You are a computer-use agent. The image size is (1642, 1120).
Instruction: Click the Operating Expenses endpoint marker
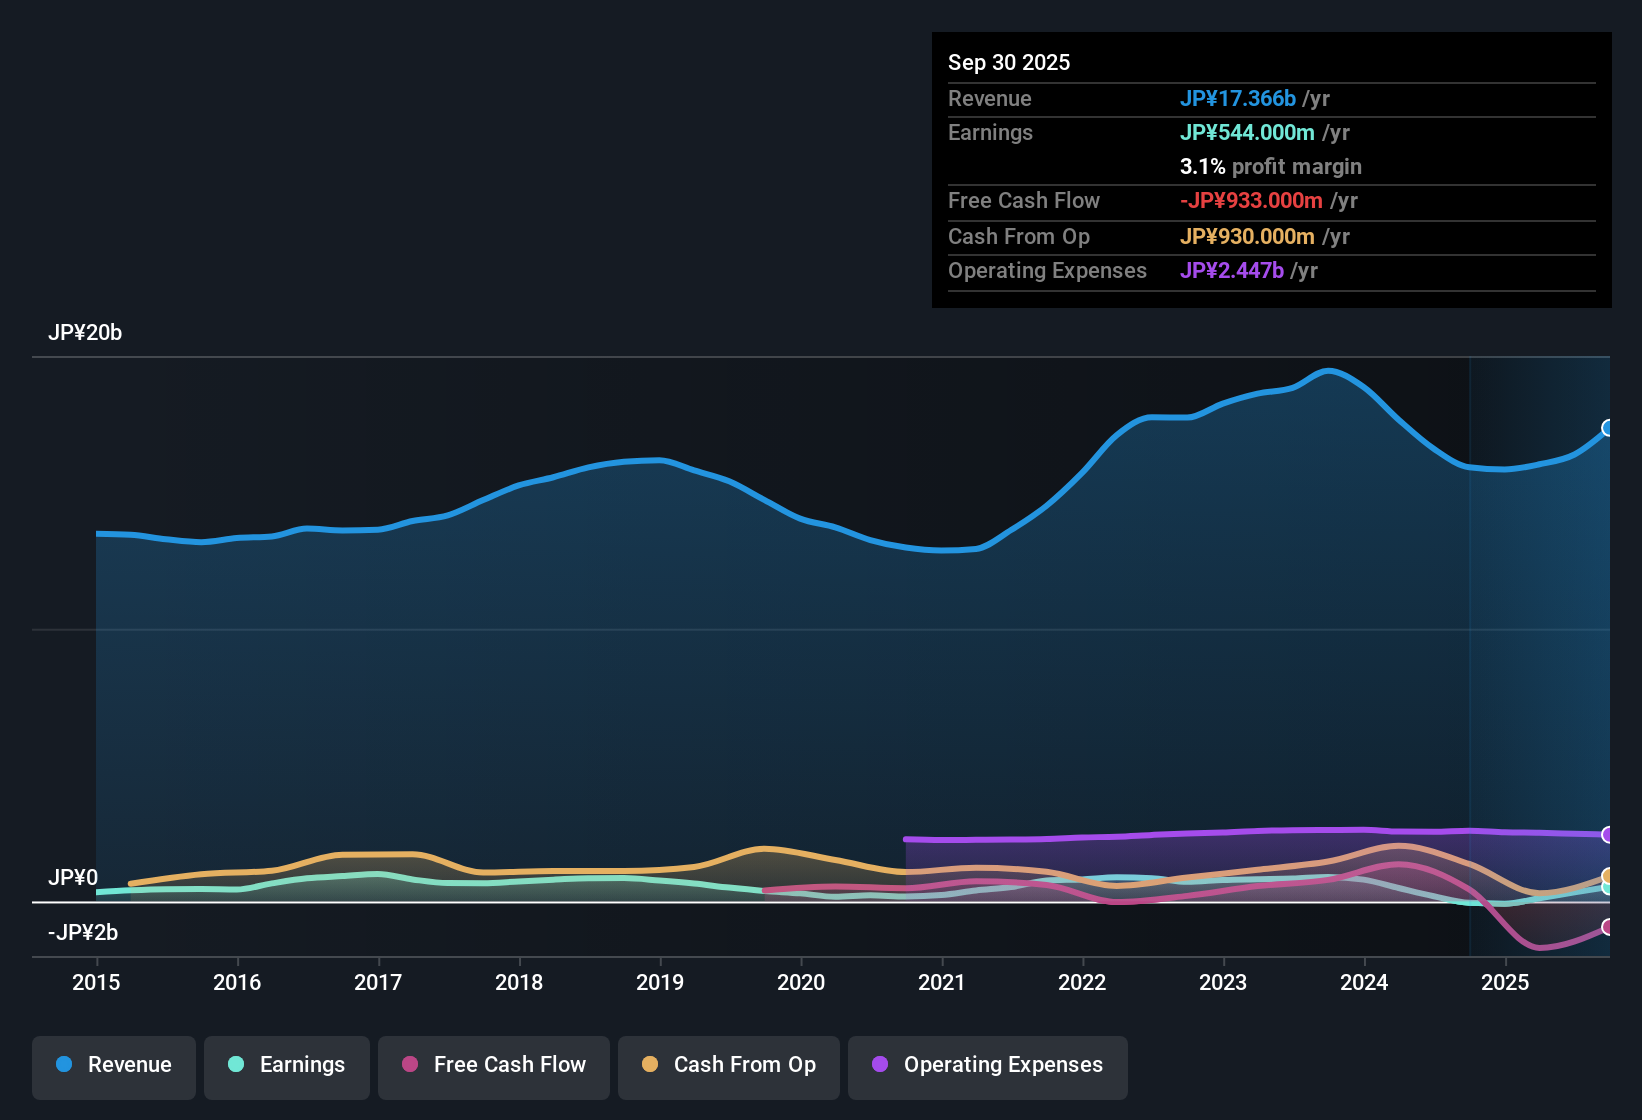pos(1606,833)
